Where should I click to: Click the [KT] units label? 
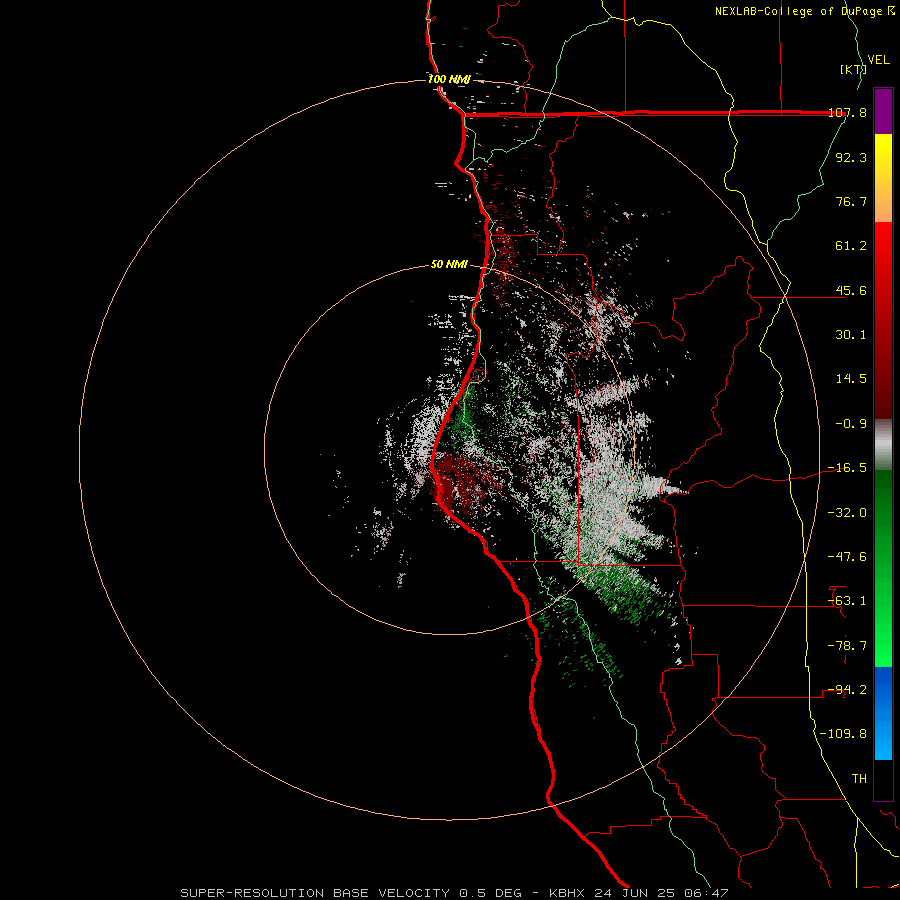(x=853, y=69)
